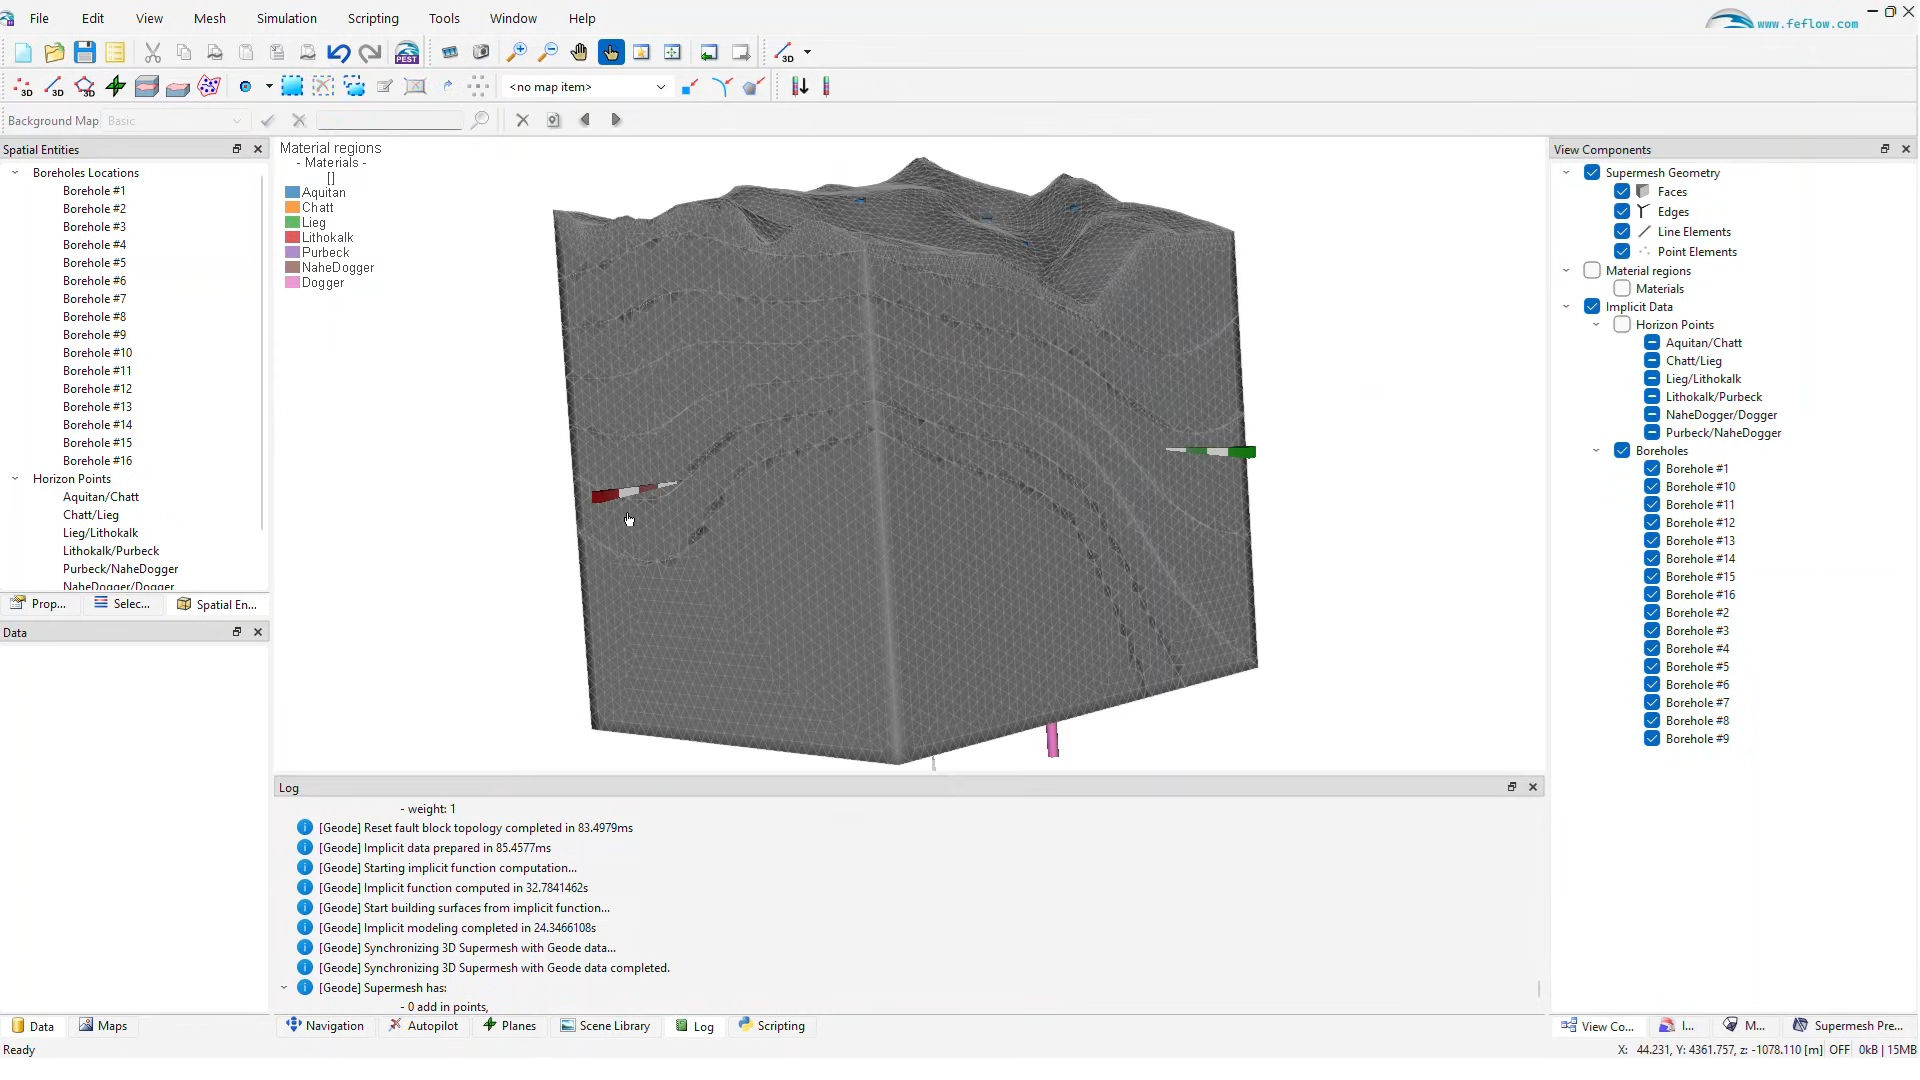
Task: Open the no map item dropdown
Action: [587, 87]
